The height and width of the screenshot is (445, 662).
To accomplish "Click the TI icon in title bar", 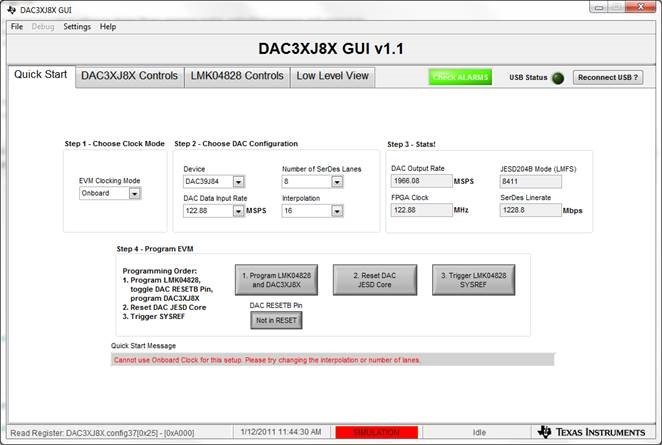I will click(11, 10).
